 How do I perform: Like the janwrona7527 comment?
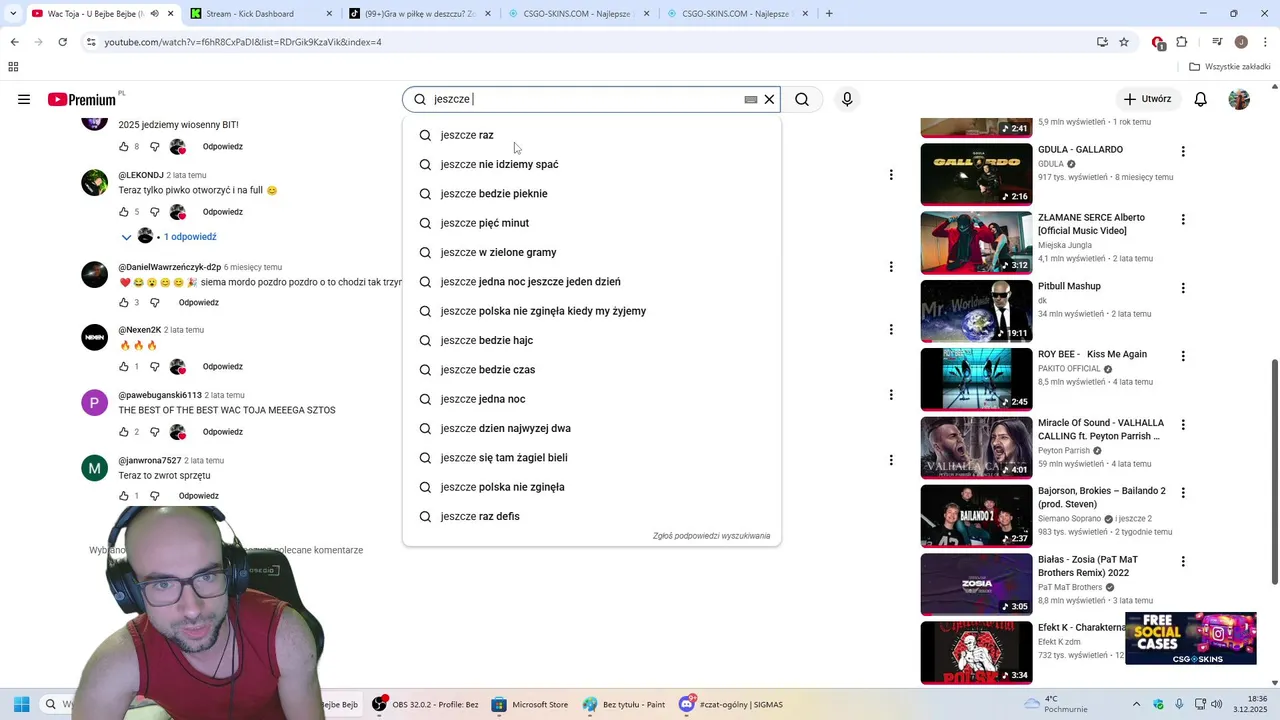(124, 496)
